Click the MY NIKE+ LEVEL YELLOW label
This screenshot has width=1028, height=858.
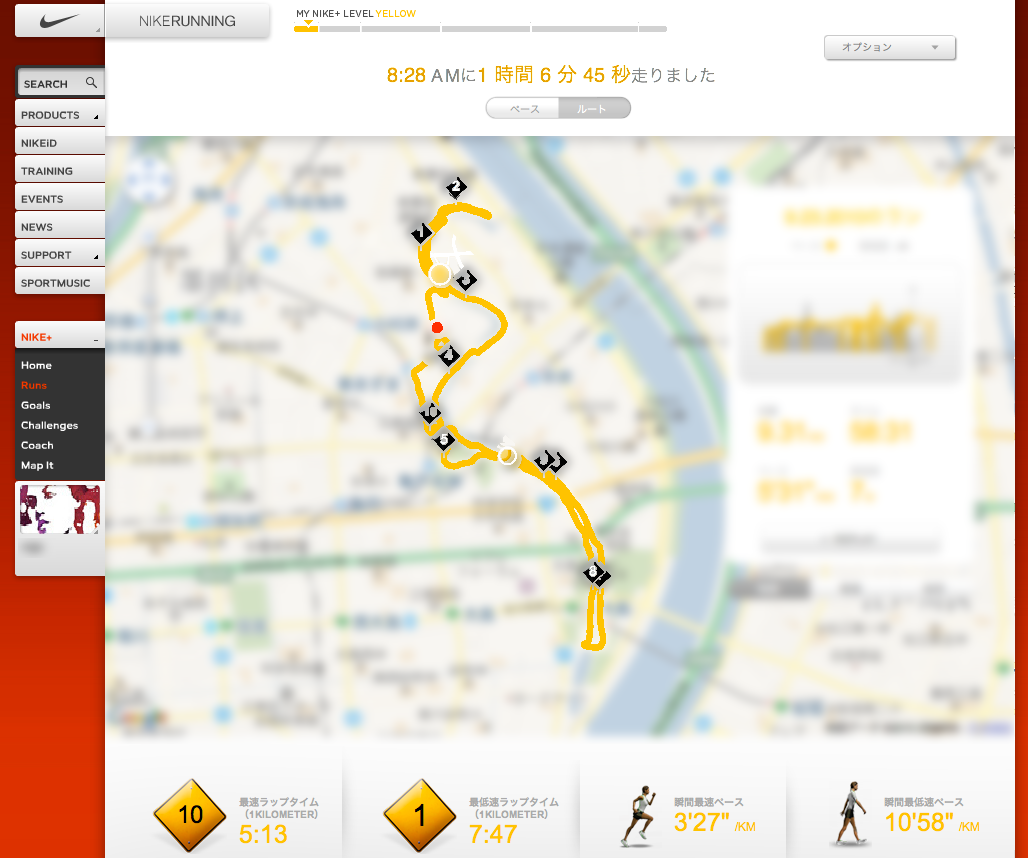(356, 13)
